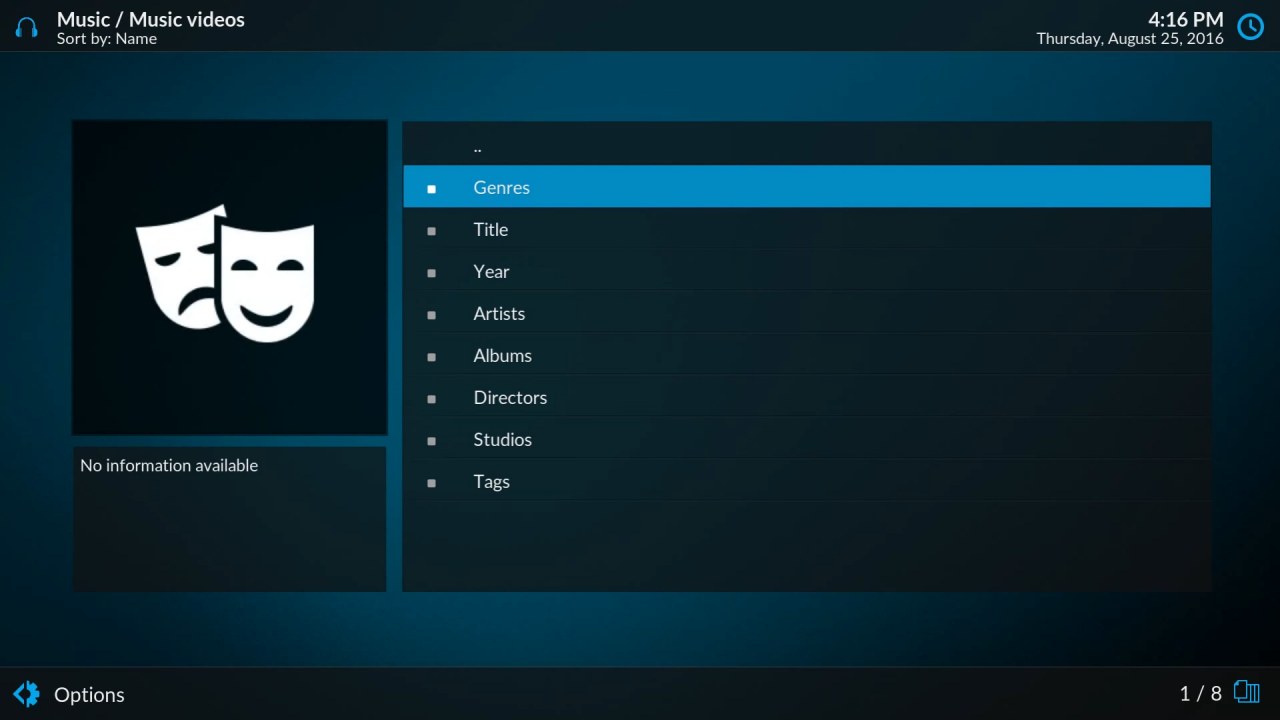Click the bullet icon next to Tags
The image size is (1280, 720).
(431, 482)
